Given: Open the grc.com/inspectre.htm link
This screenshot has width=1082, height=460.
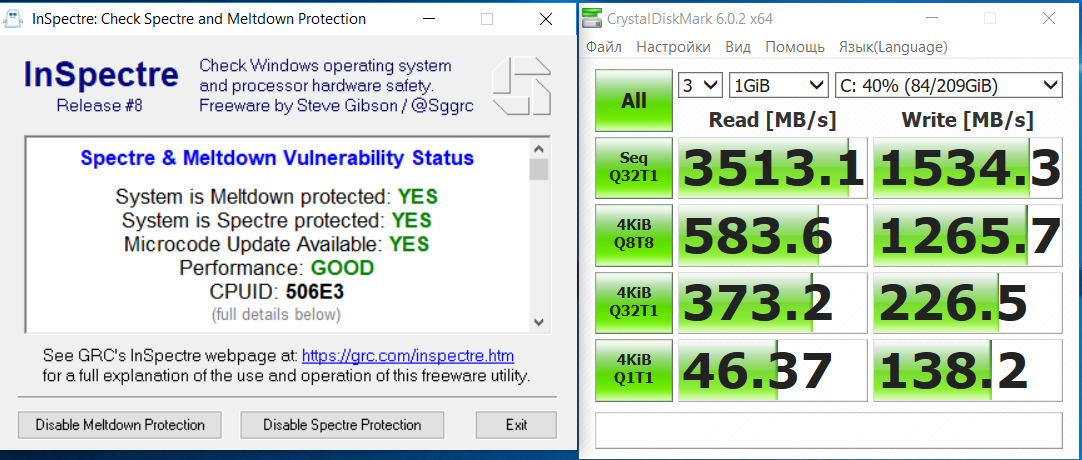Looking at the screenshot, I should 408,356.
